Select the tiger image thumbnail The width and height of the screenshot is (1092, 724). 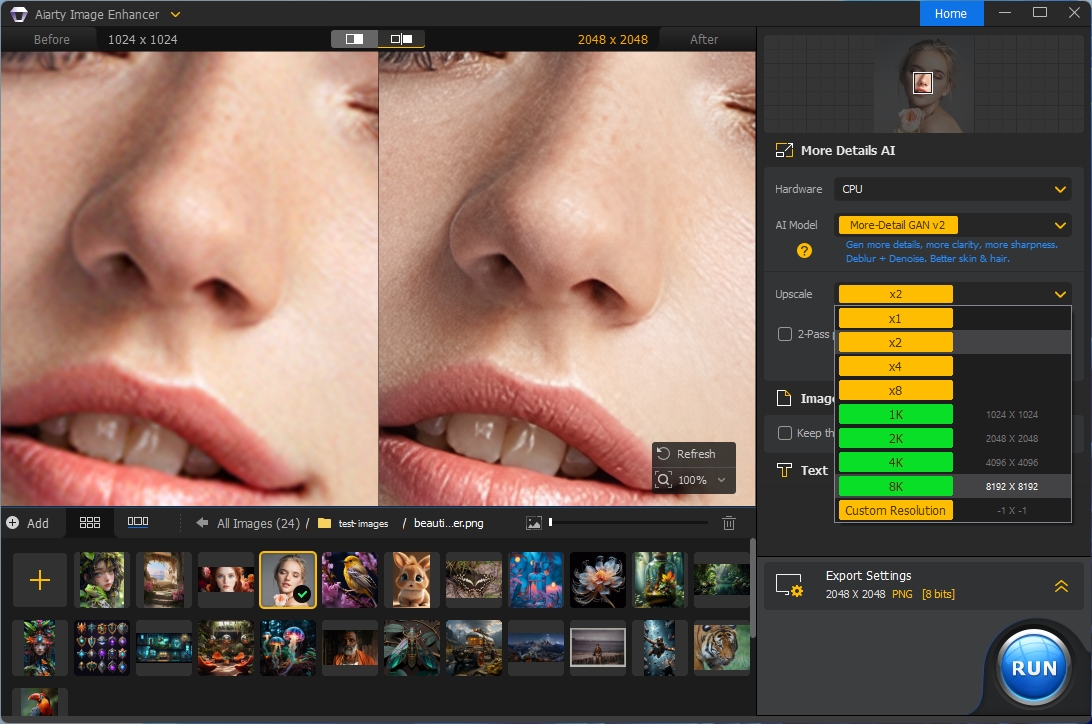click(721, 647)
